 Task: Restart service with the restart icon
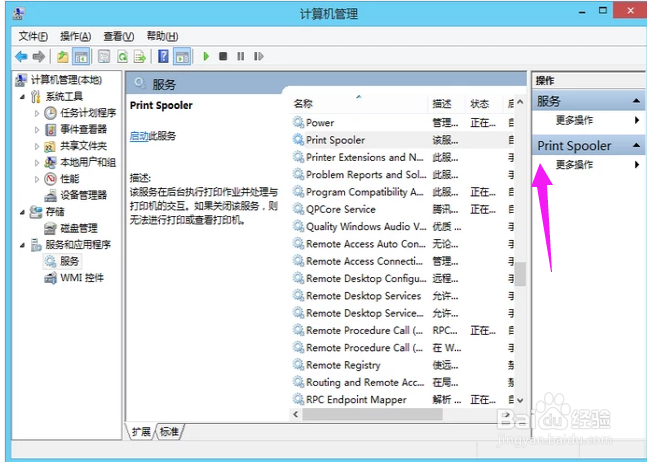[x=259, y=56]
